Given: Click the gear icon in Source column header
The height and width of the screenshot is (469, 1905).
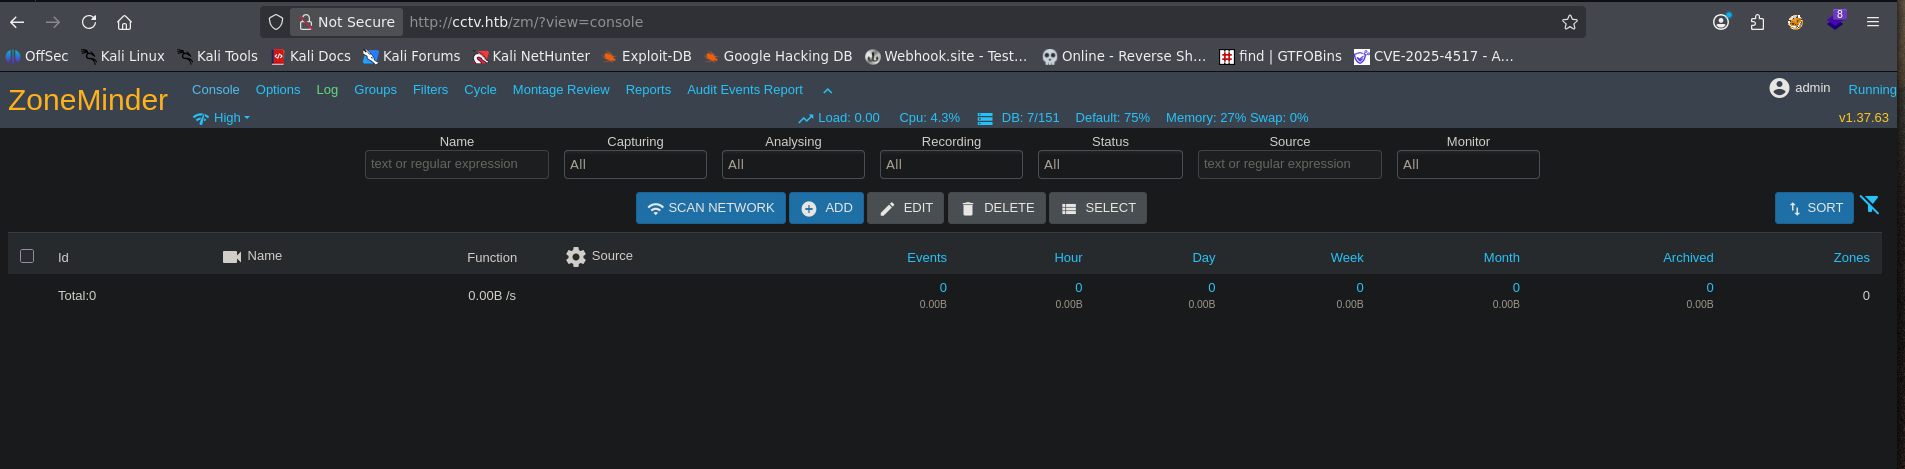Looking at the screenshot, I should coord(575,257).
